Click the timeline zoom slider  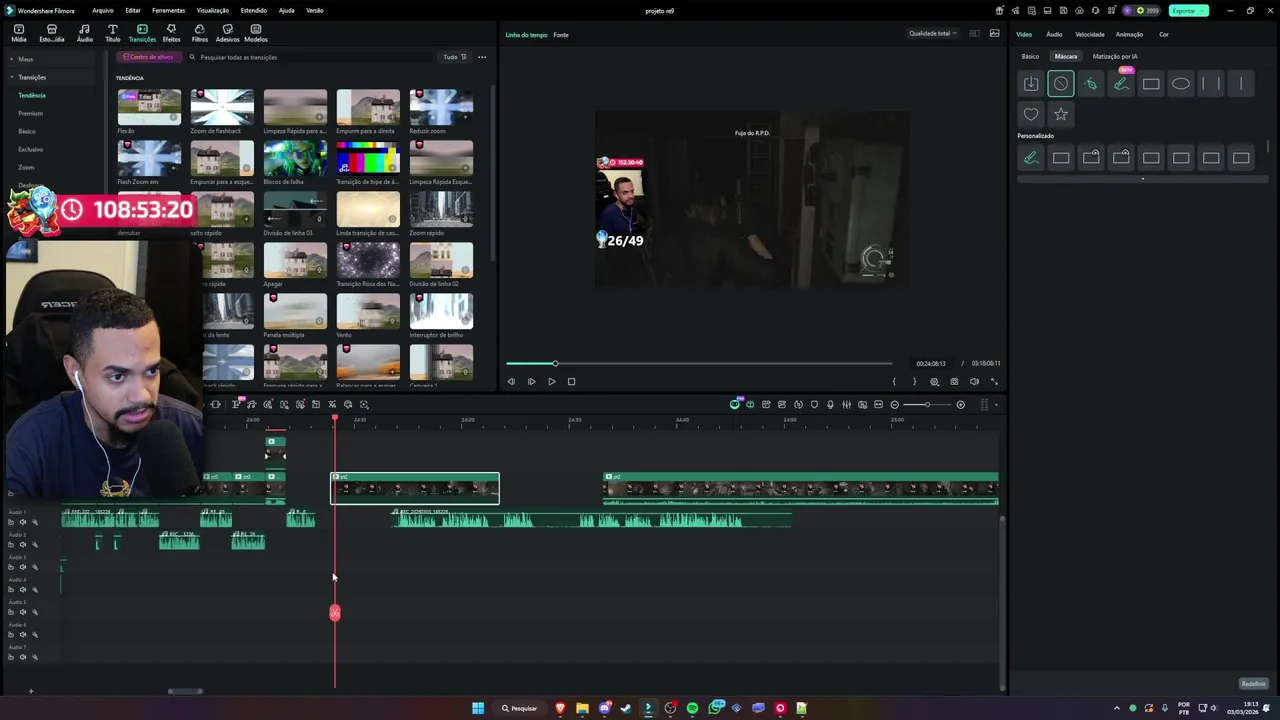pos(927,405)
